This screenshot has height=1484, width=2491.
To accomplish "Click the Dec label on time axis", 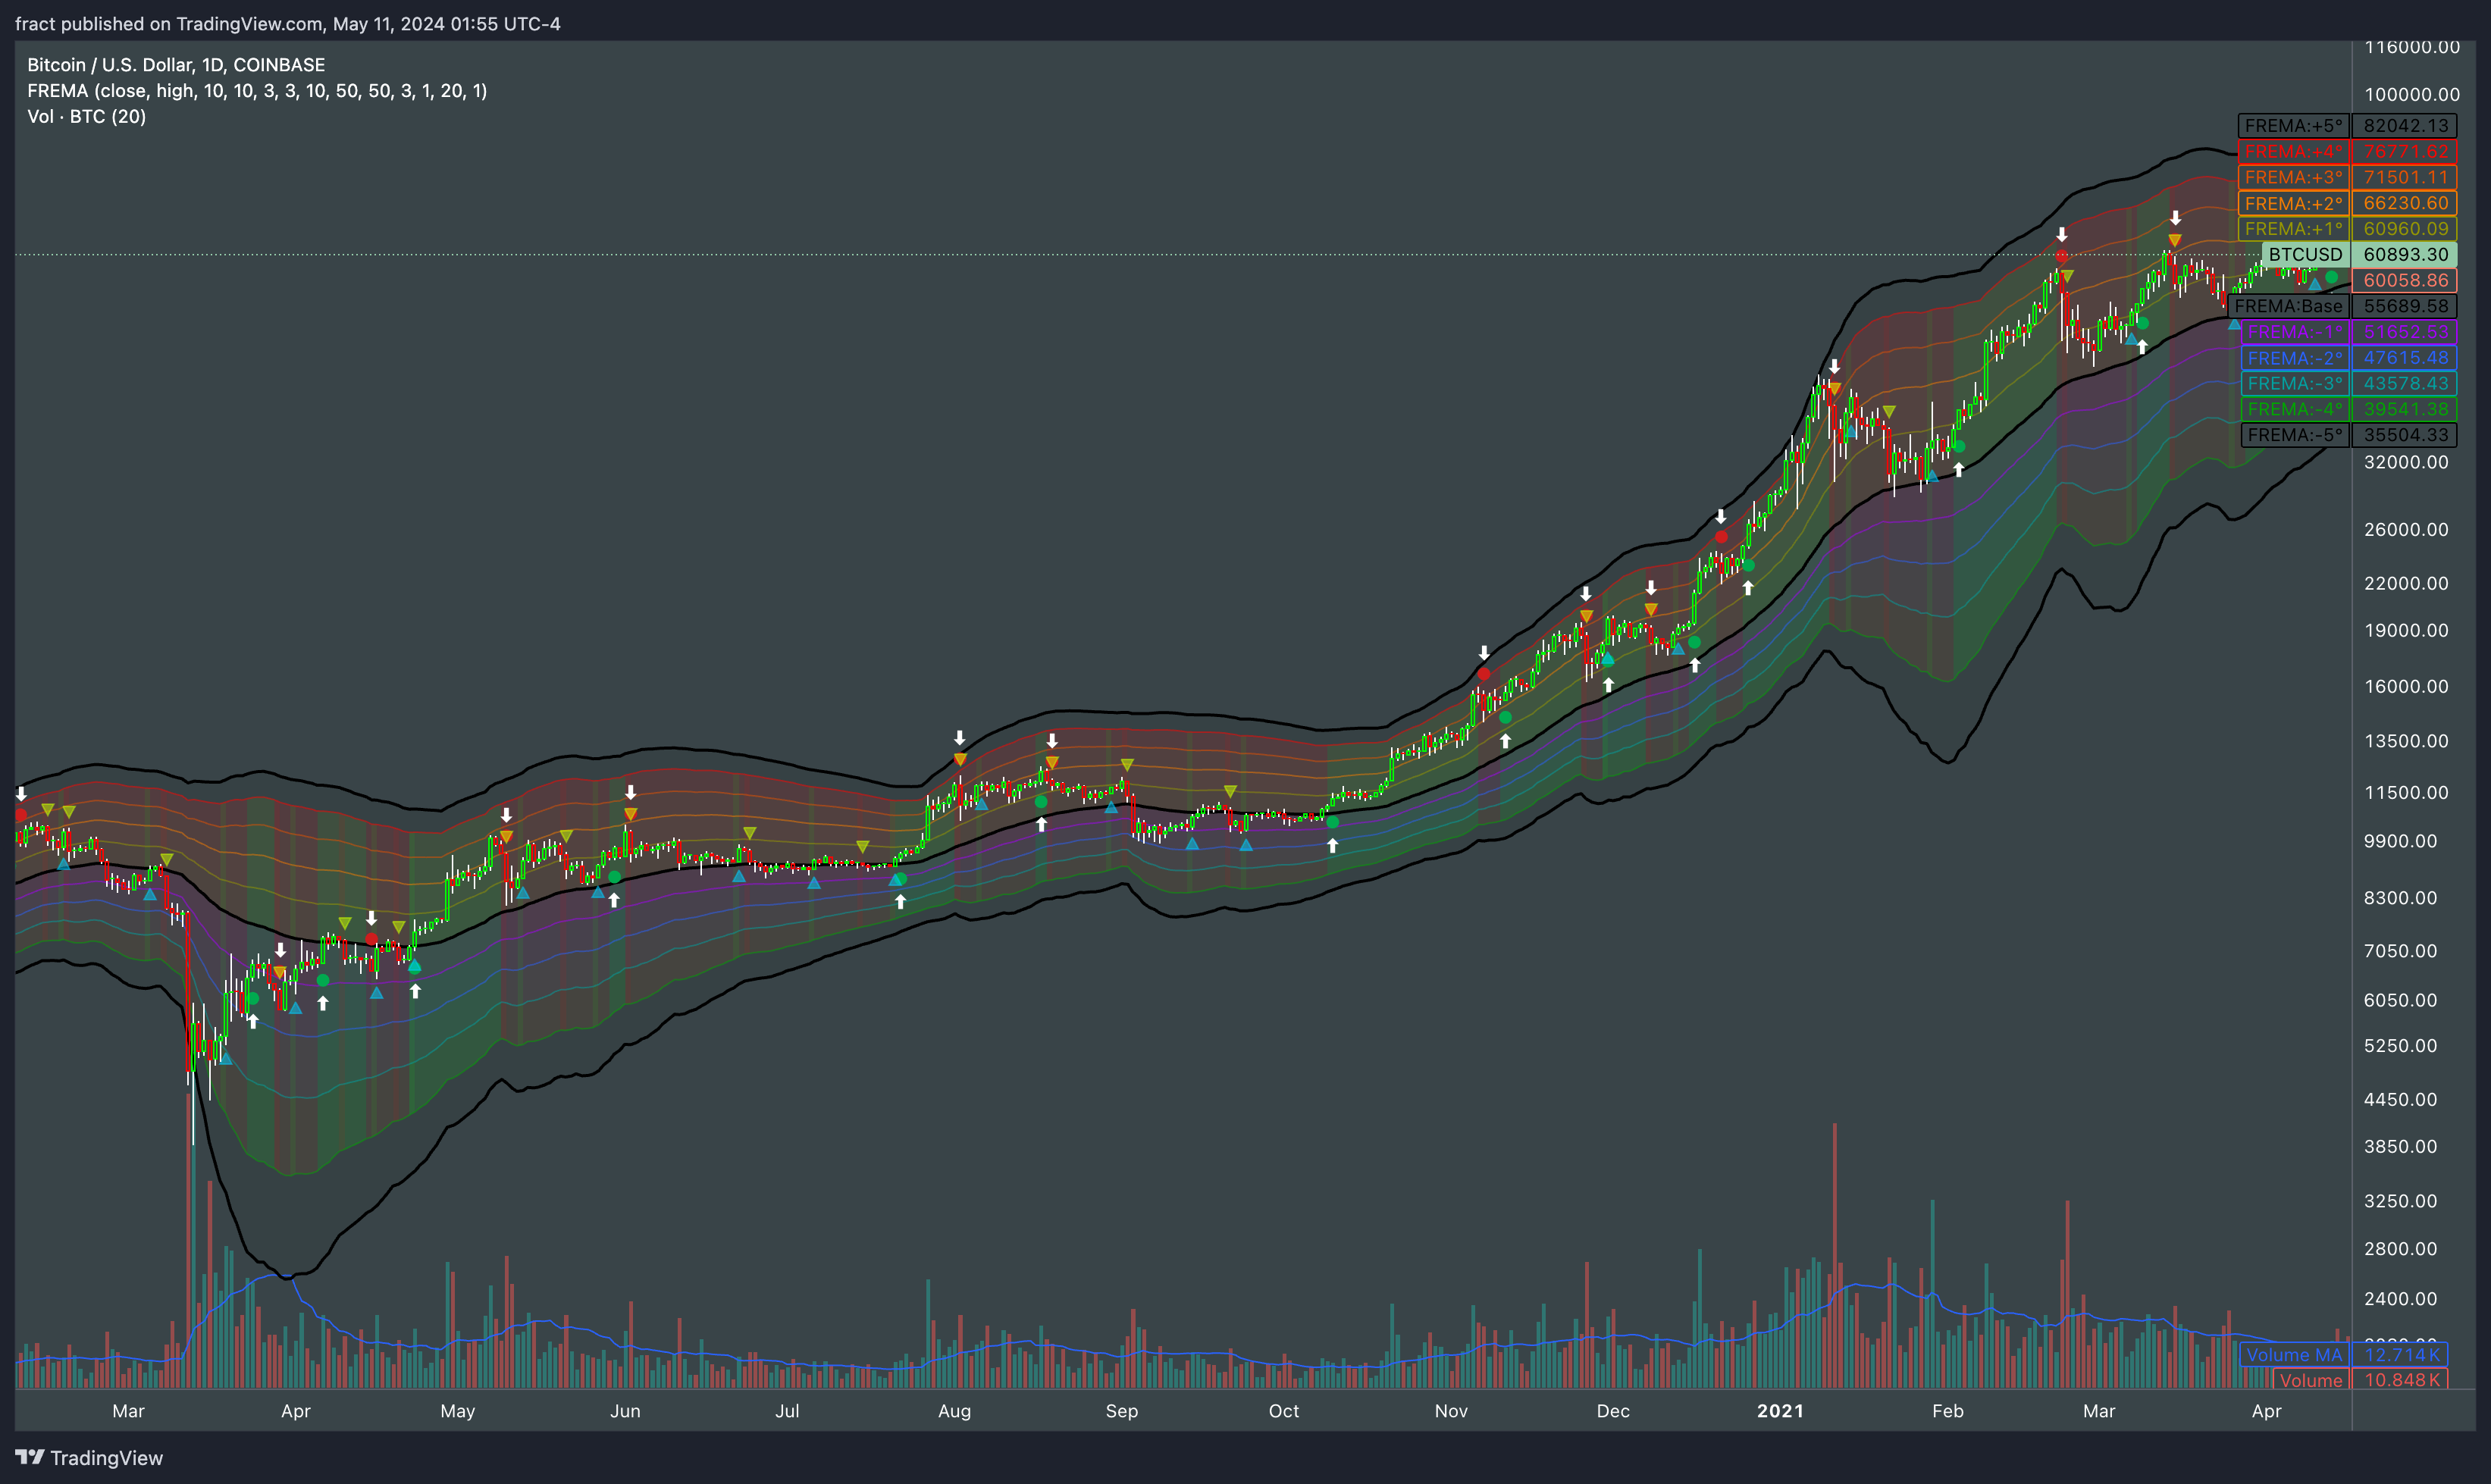I will [x=1613, y=1411].
